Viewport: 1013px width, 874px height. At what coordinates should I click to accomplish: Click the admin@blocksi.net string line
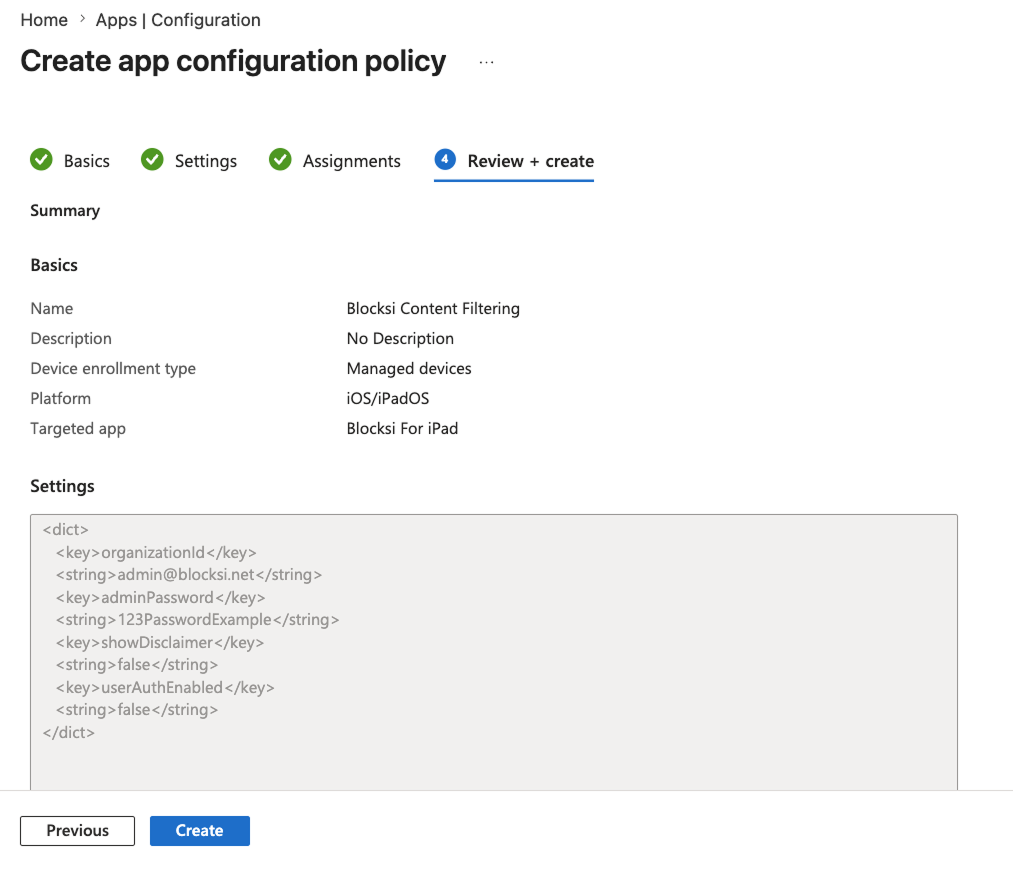[189, 574]
